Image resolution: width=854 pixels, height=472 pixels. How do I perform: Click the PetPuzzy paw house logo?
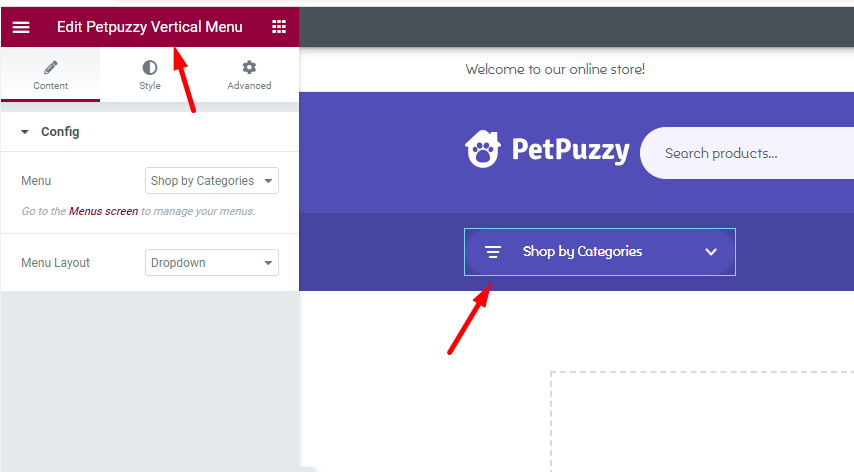(x=483, y=149)
